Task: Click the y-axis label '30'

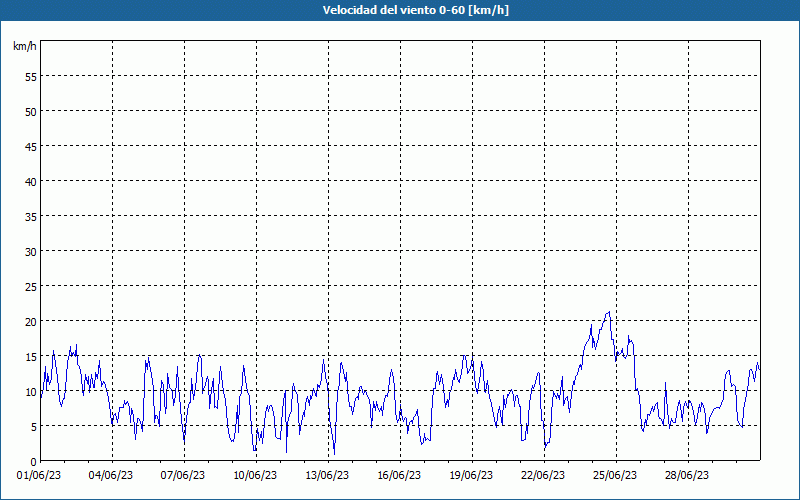Action: (x=31, y=252)
